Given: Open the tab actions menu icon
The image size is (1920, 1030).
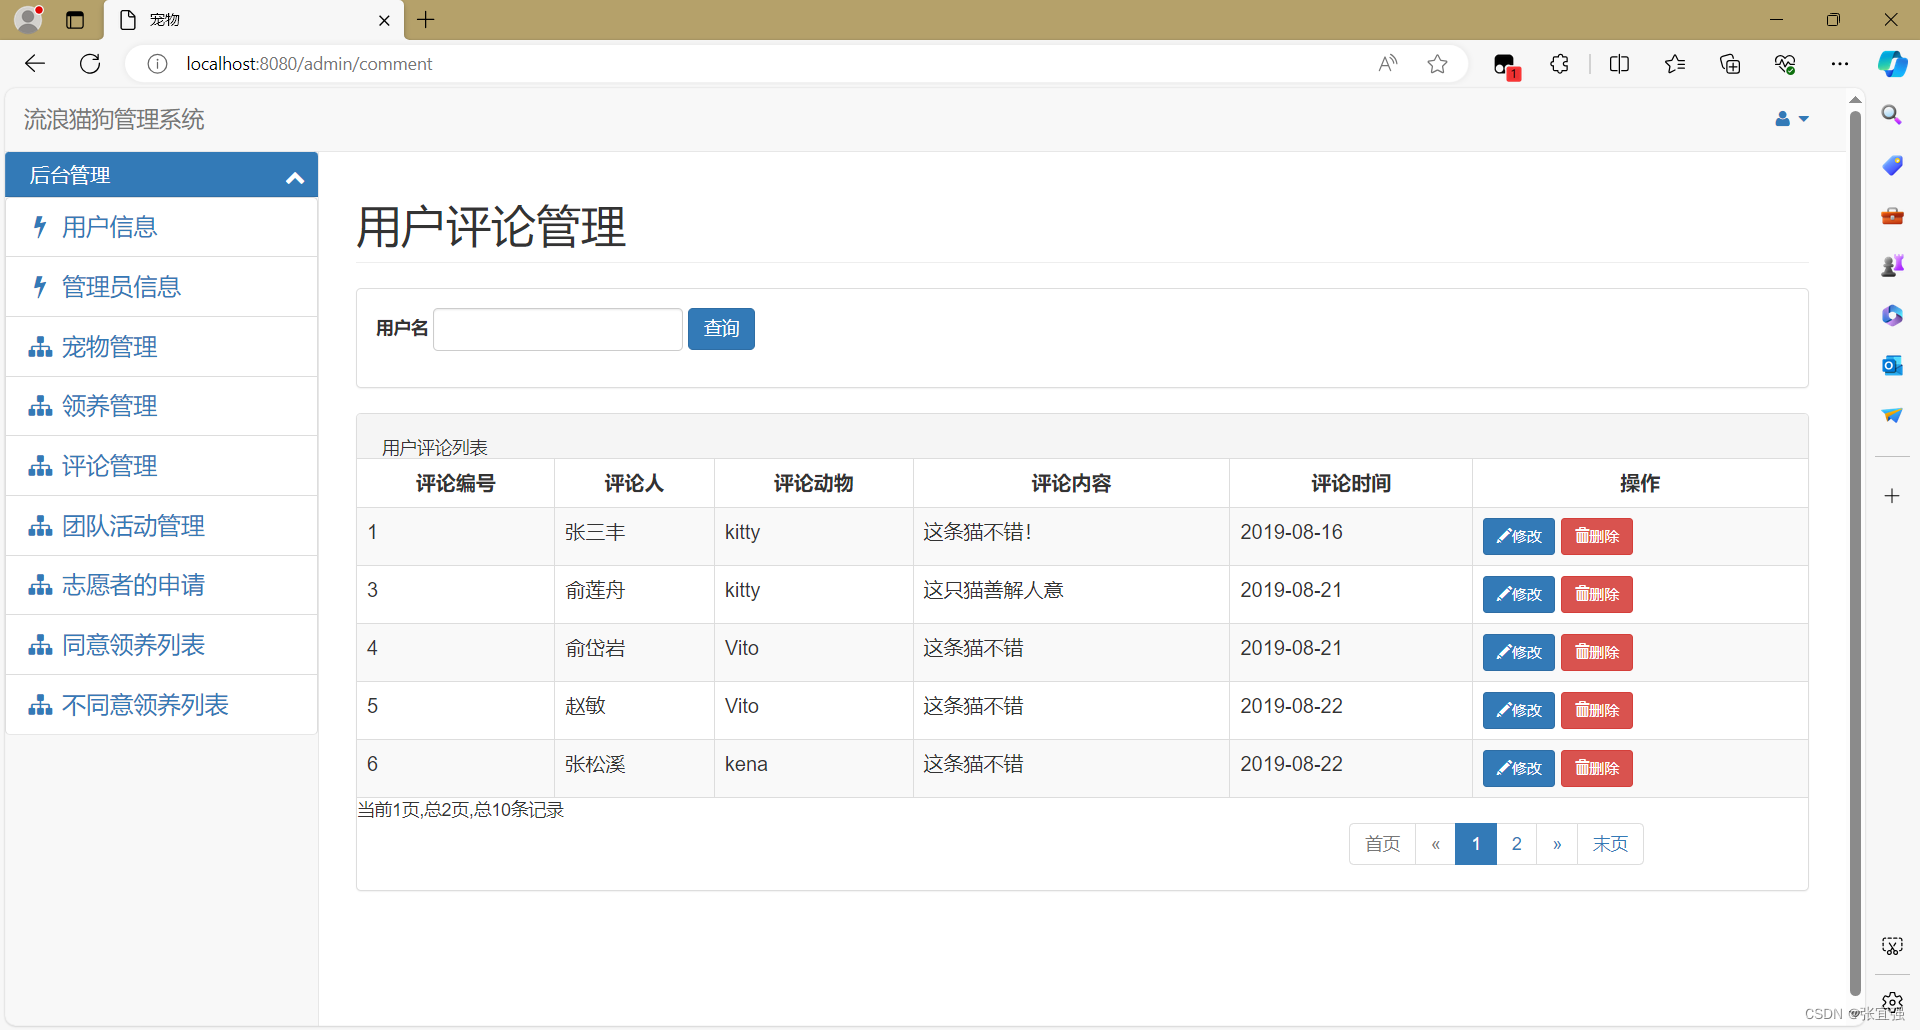Looking at the screenshot, I should click(75, 20).
